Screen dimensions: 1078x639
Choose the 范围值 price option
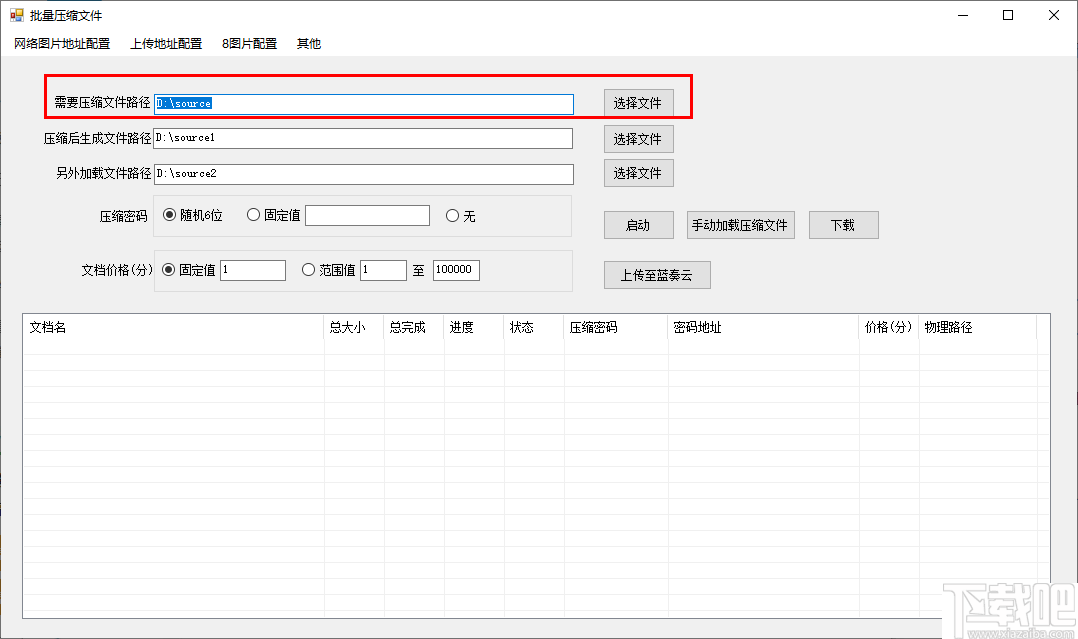tap(310, 270)
